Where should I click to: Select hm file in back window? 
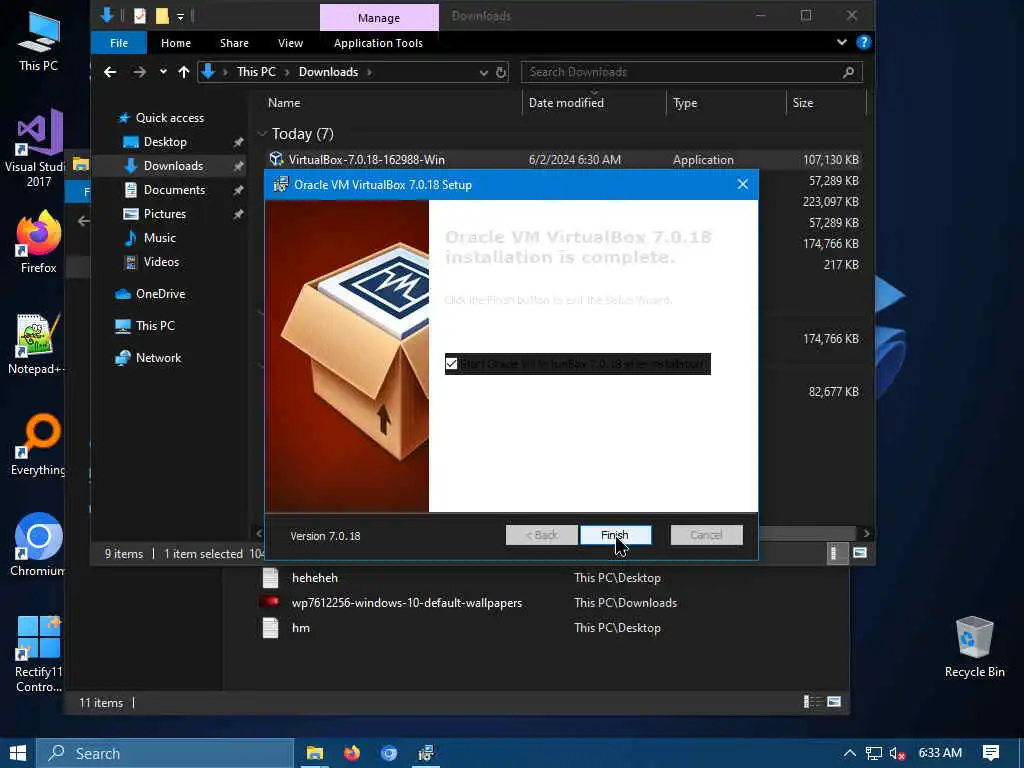(x=300, y=628)
